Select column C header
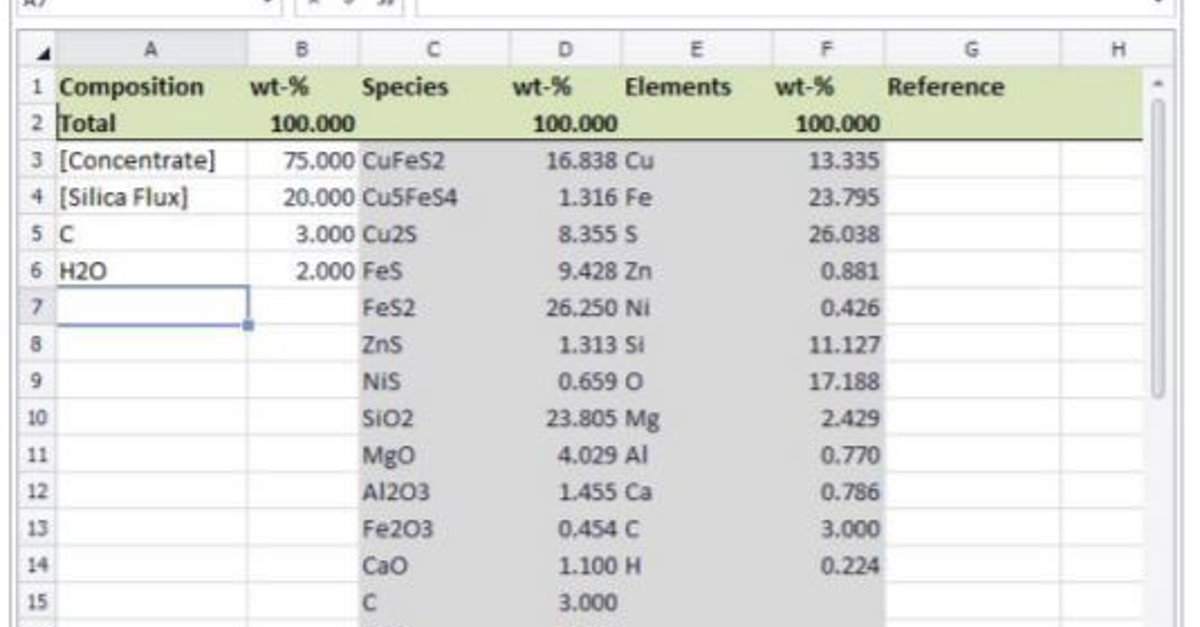 [x=434, y=50]
